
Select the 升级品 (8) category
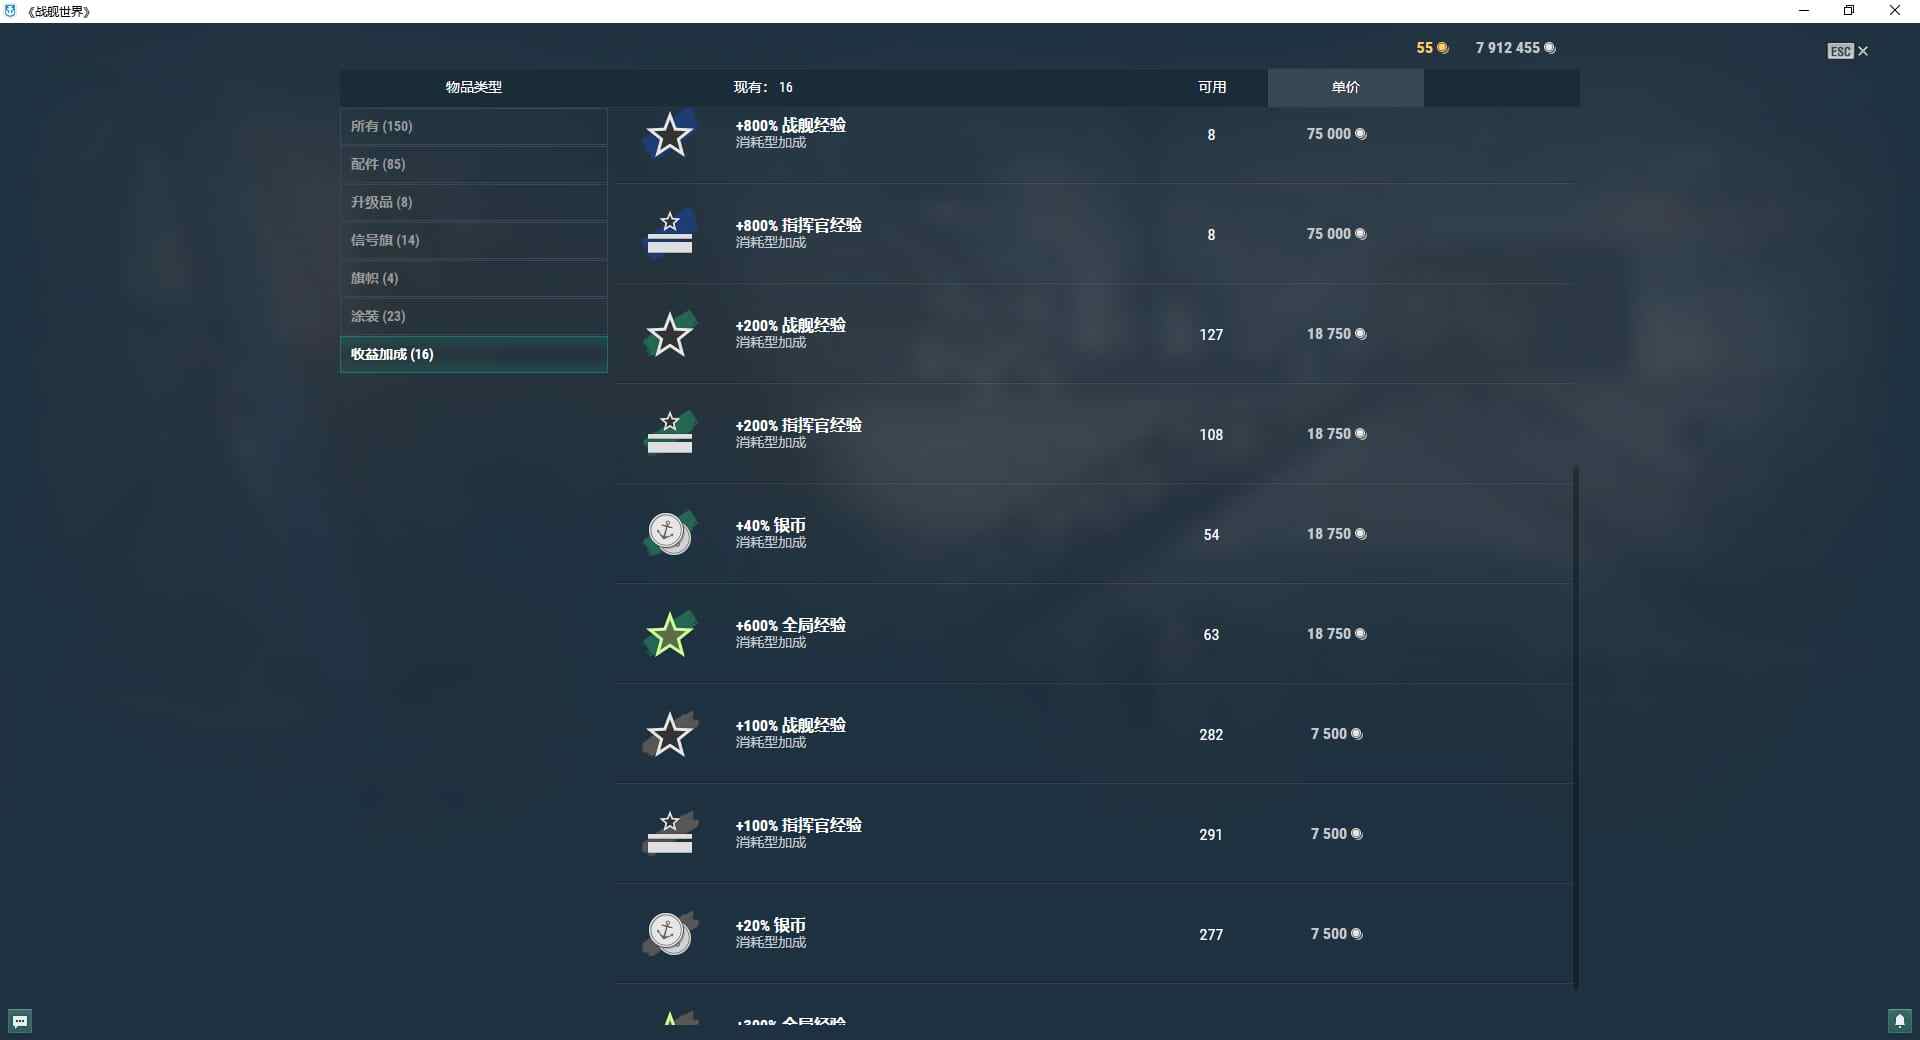(x=474, y=202)
